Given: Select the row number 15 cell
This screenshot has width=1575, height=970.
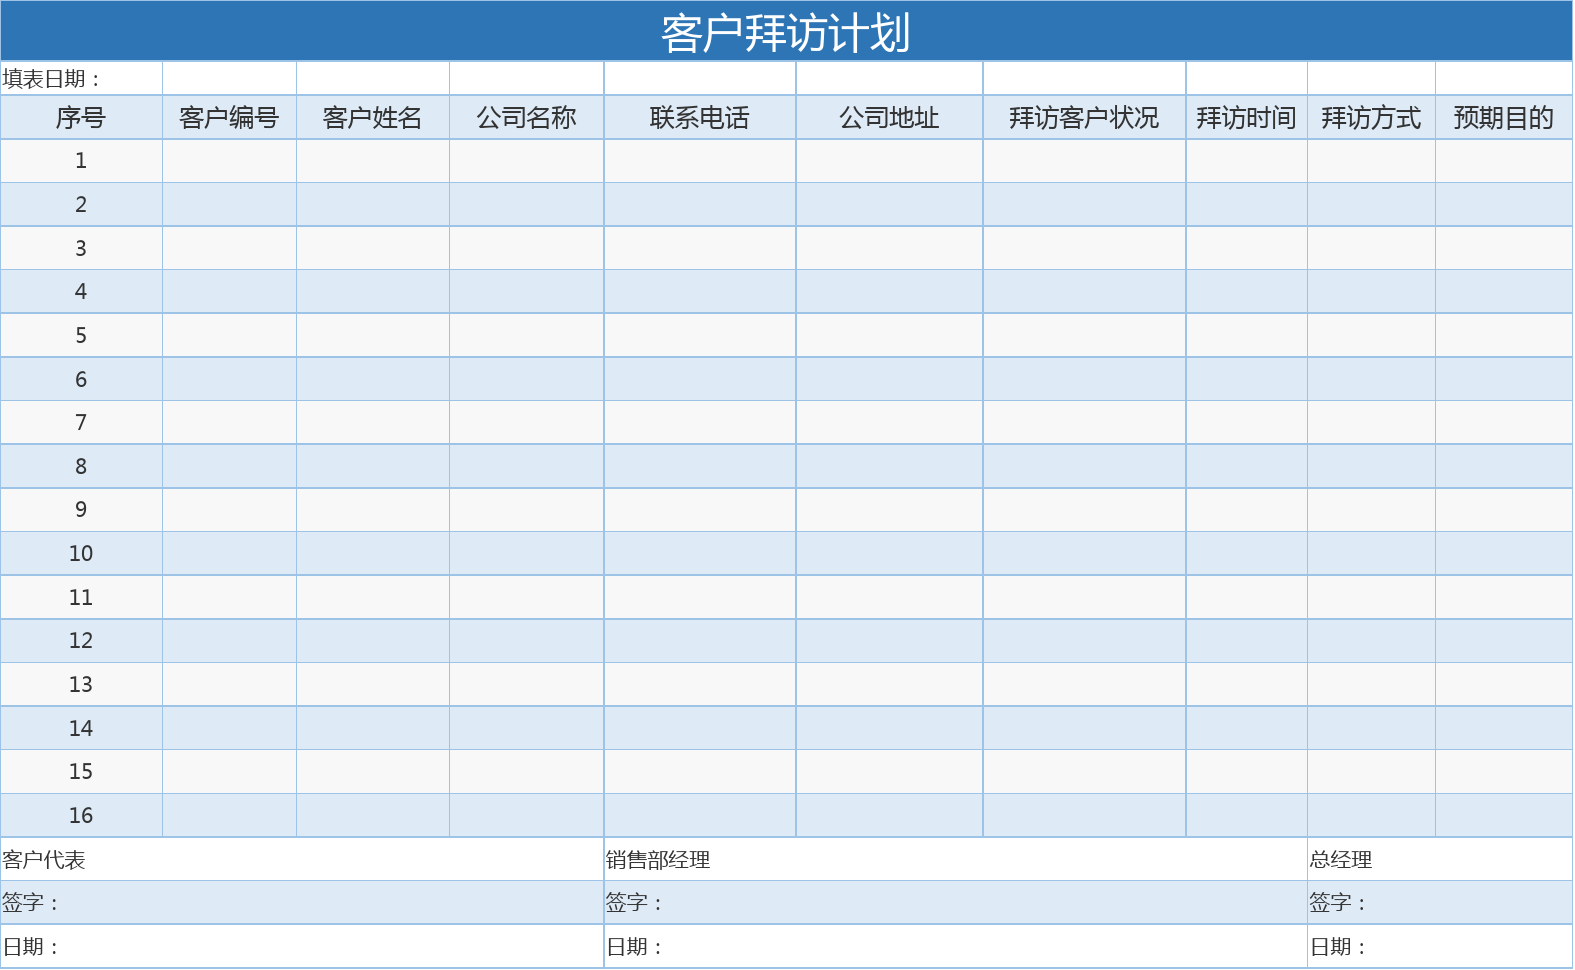Looking at the screenshot, I should coord(81,771).
